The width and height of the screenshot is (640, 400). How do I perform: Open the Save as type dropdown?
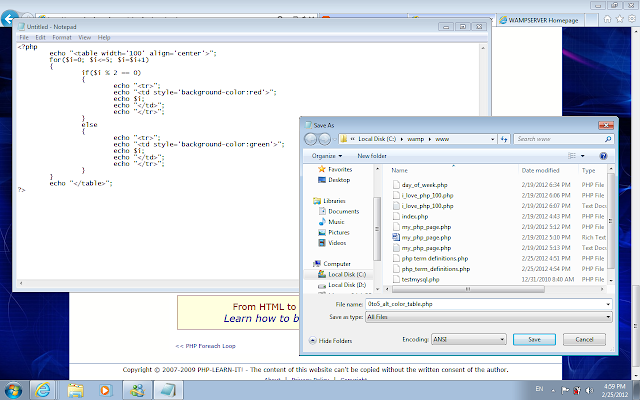[489, 317]
